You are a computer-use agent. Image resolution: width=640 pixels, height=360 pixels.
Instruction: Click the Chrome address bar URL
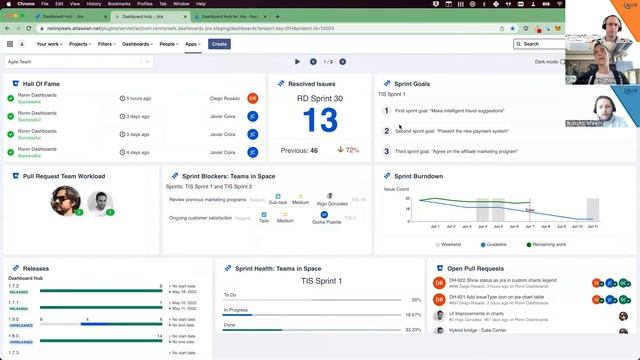click(x=190, y=29)
